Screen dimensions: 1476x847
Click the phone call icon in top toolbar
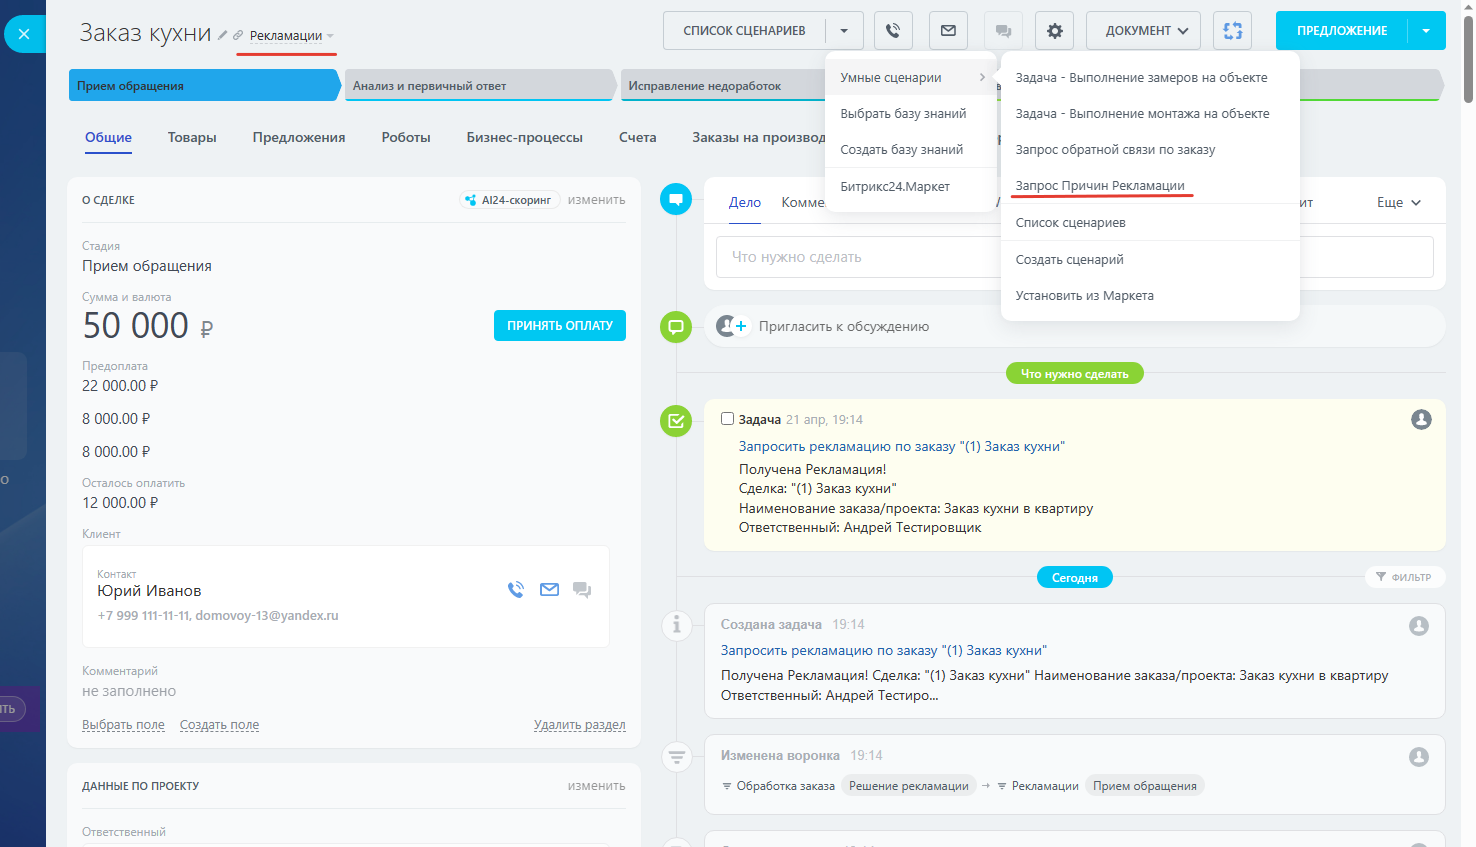(893, 31)
